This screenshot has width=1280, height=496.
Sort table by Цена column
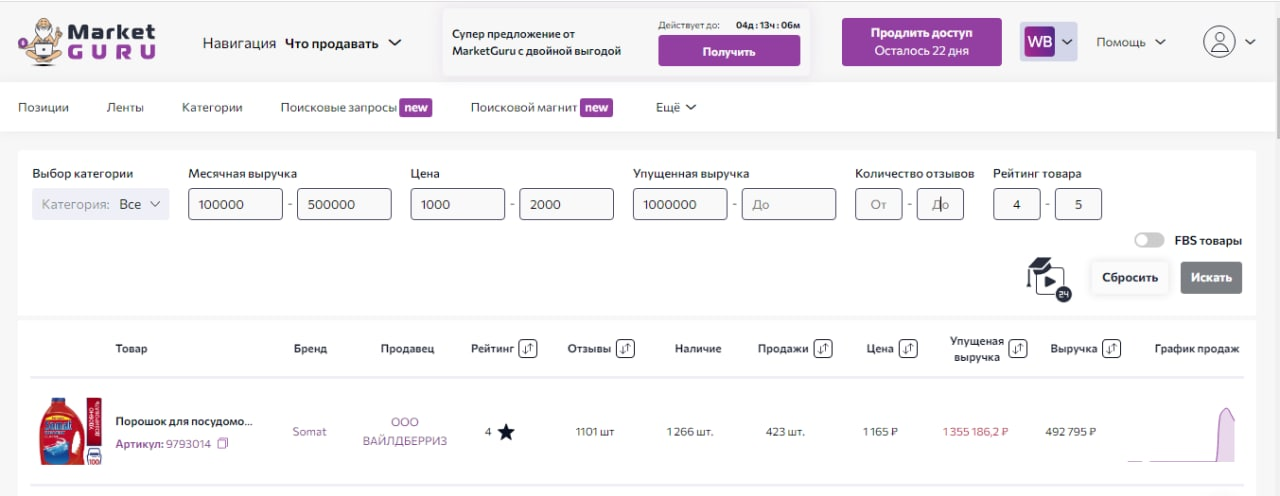tap(908, 348)
